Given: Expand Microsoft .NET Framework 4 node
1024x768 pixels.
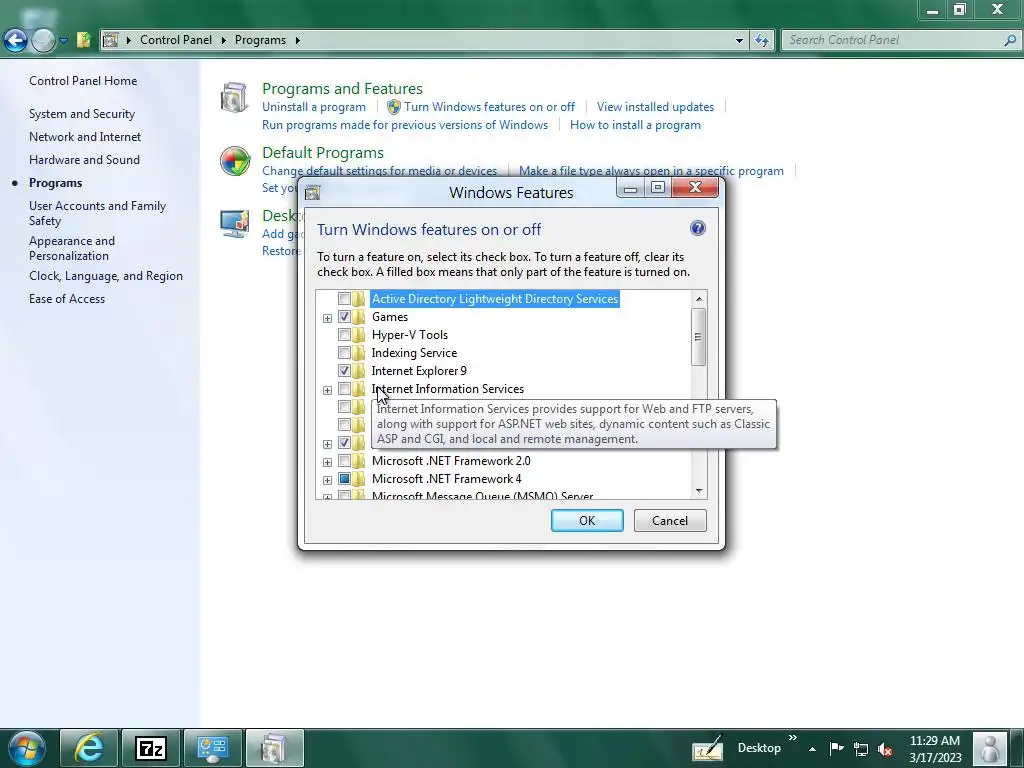Looking at the screenshot, I should click(x=327, y=480).
